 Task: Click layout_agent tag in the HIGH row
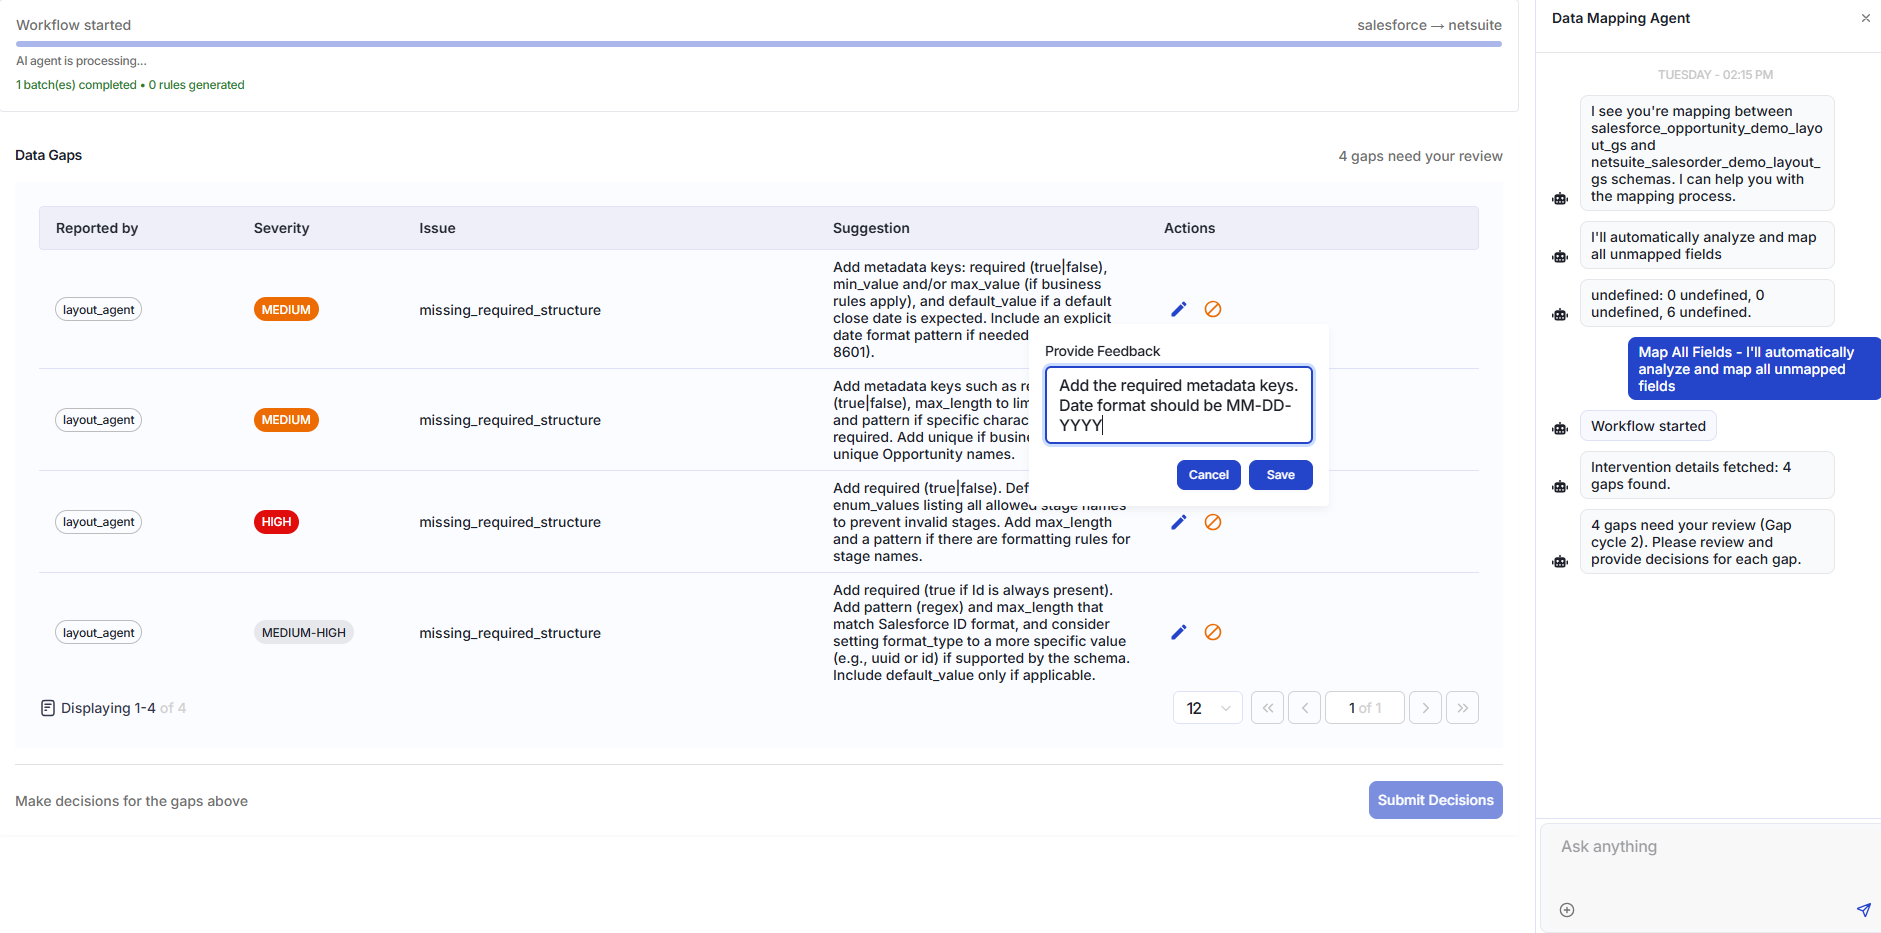(x=98, y=522)
